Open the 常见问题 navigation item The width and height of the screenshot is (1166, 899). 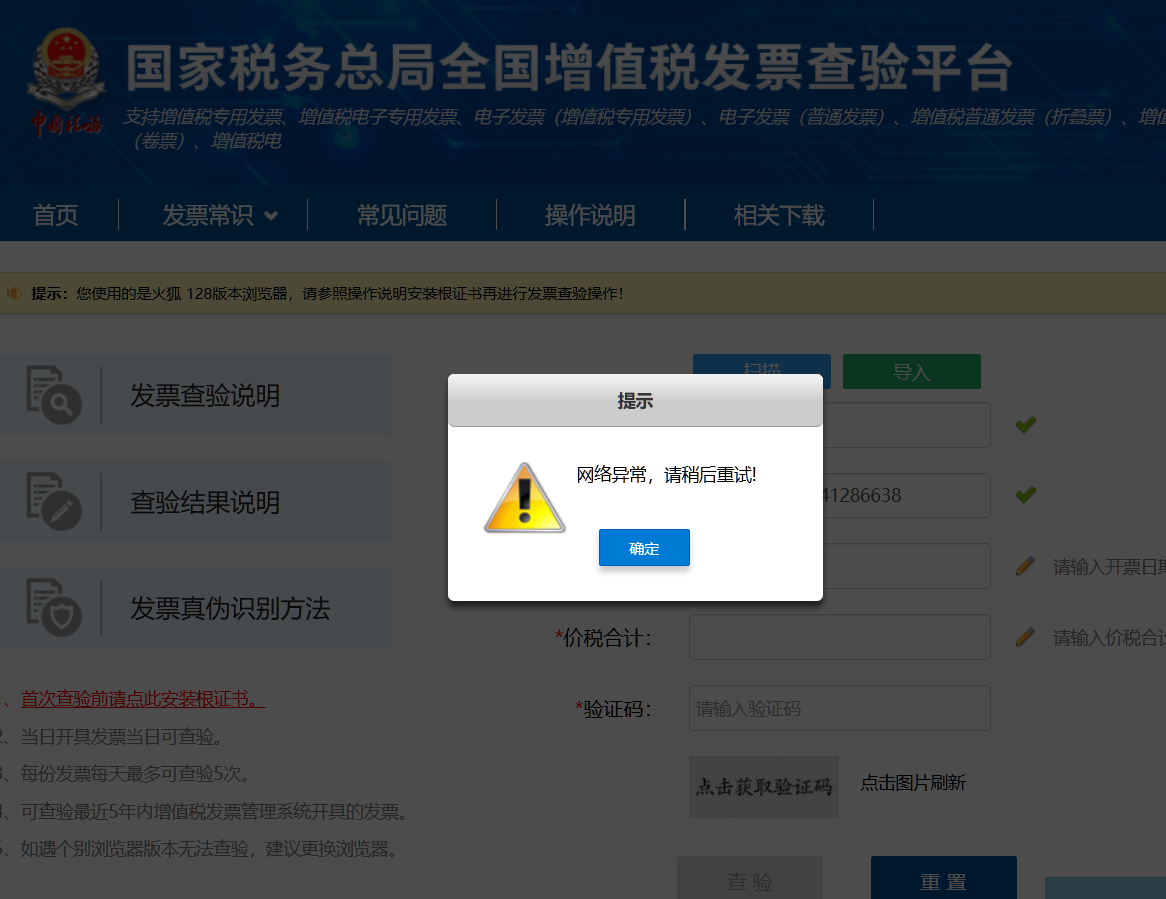pos(402,215)
